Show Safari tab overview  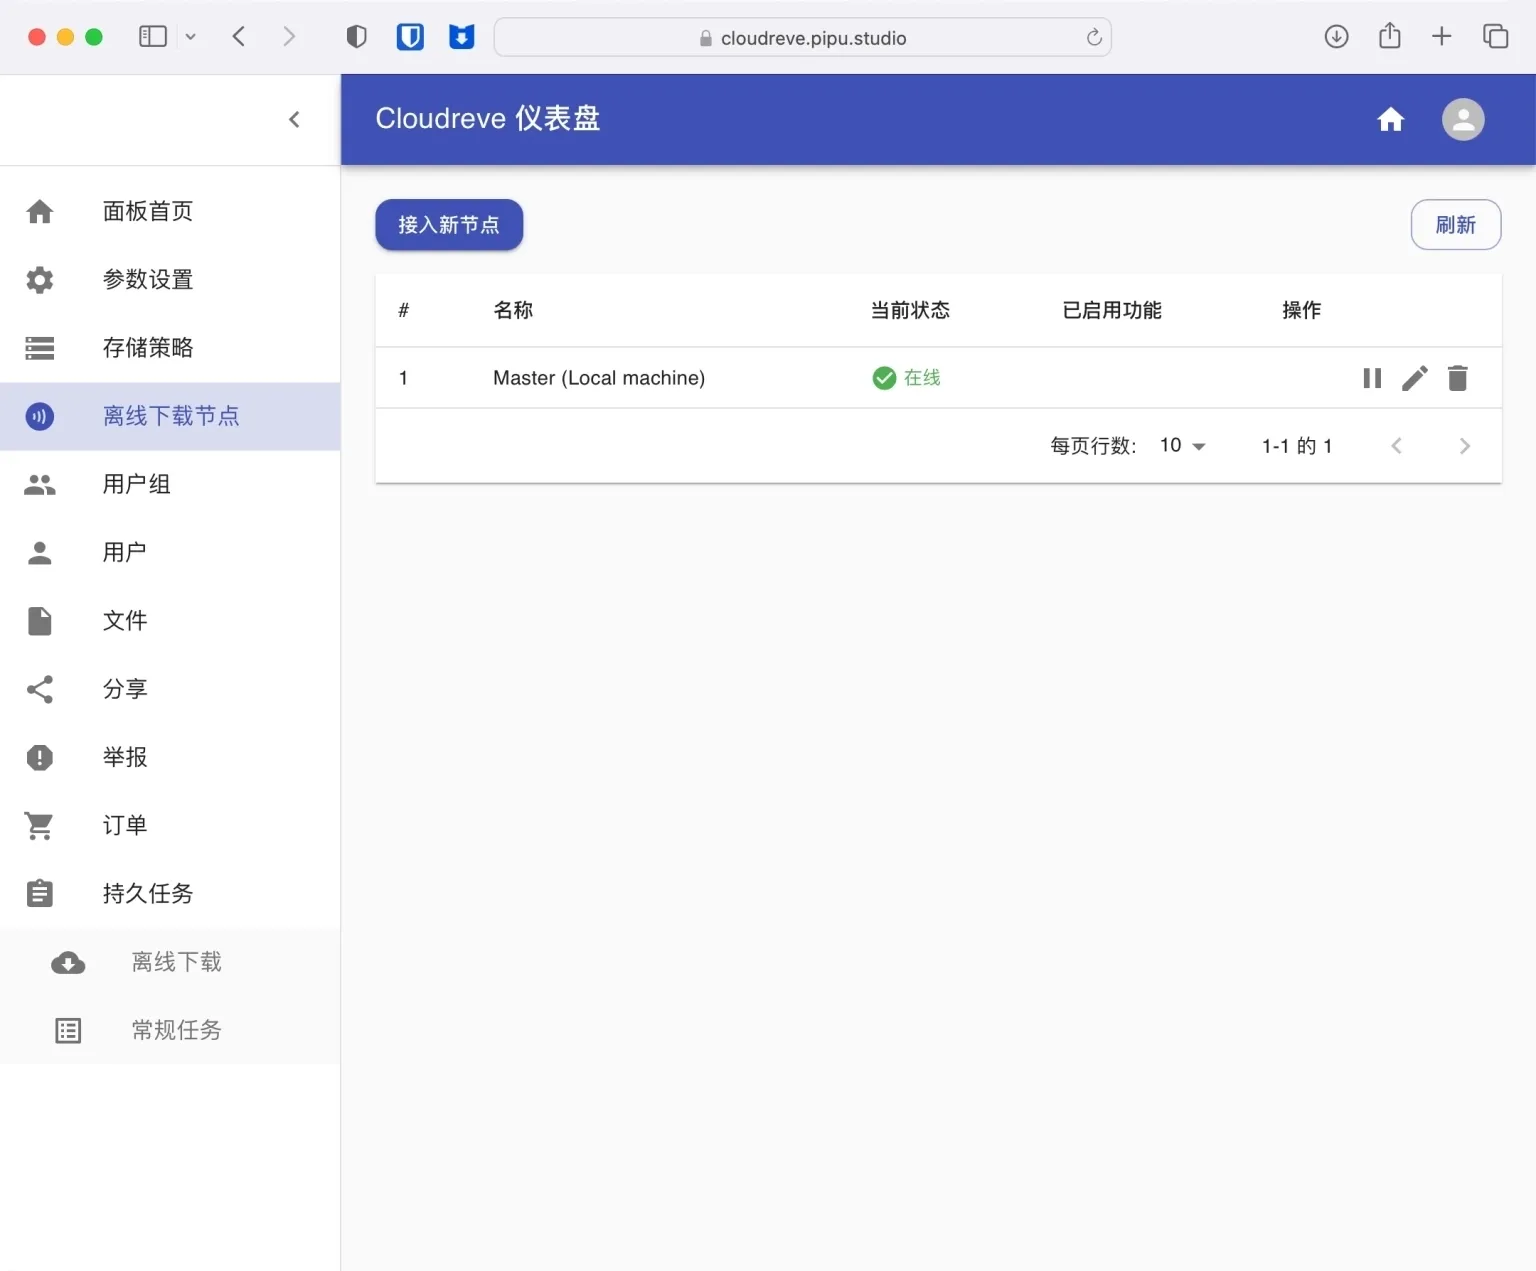1495,37
